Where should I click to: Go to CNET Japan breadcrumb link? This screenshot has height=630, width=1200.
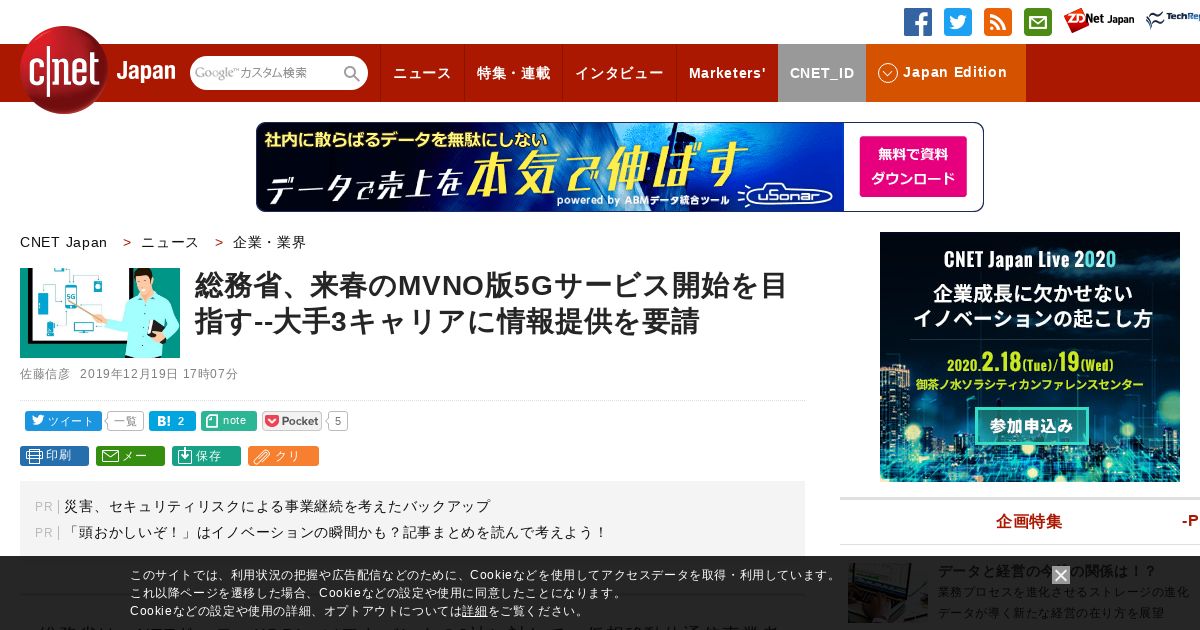tap(63, 242)
